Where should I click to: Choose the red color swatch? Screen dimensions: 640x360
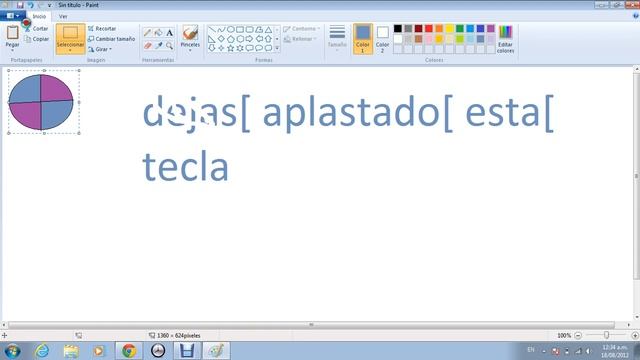click(429, 29)
